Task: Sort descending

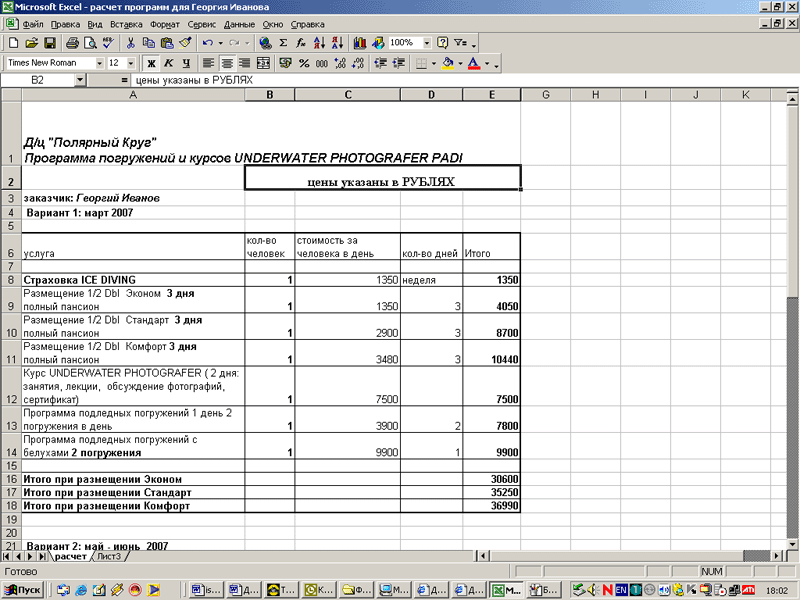Action: click(337, 43)
